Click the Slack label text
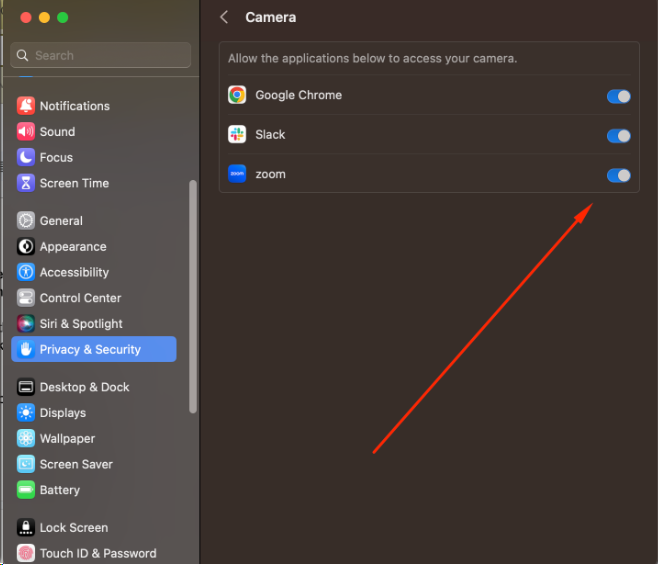The height and width of the screenshot is (565, 658). [270, 135]
